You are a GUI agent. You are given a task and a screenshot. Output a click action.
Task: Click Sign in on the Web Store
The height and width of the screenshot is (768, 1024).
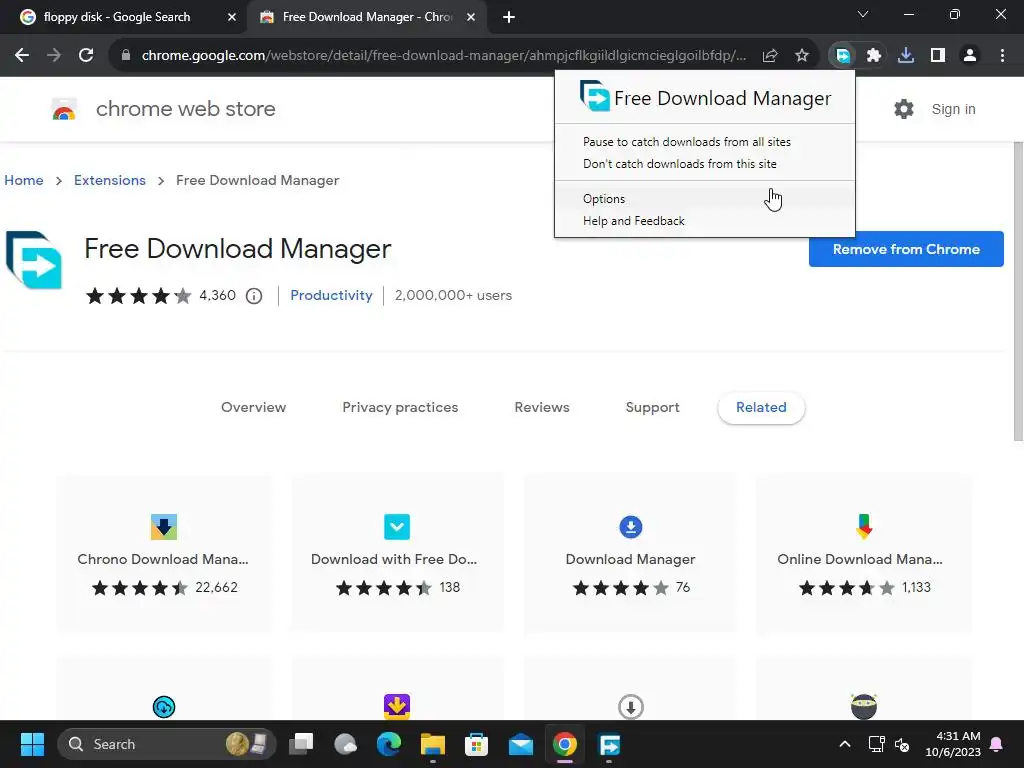(x=953, y=109)
